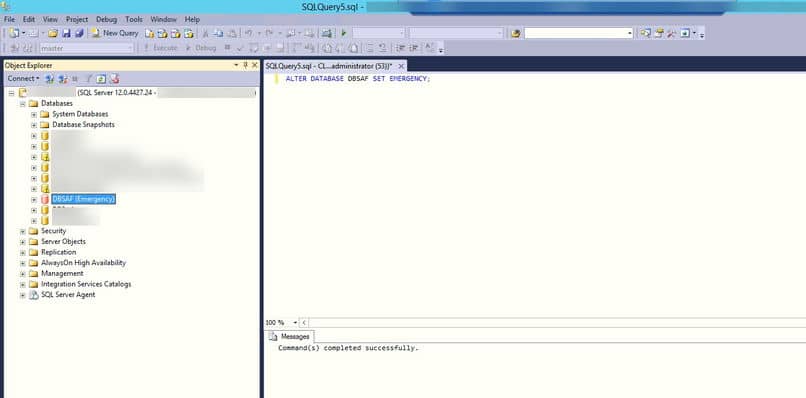Expand the Replication folder
The image size is (806, 398).
point(23,252)
